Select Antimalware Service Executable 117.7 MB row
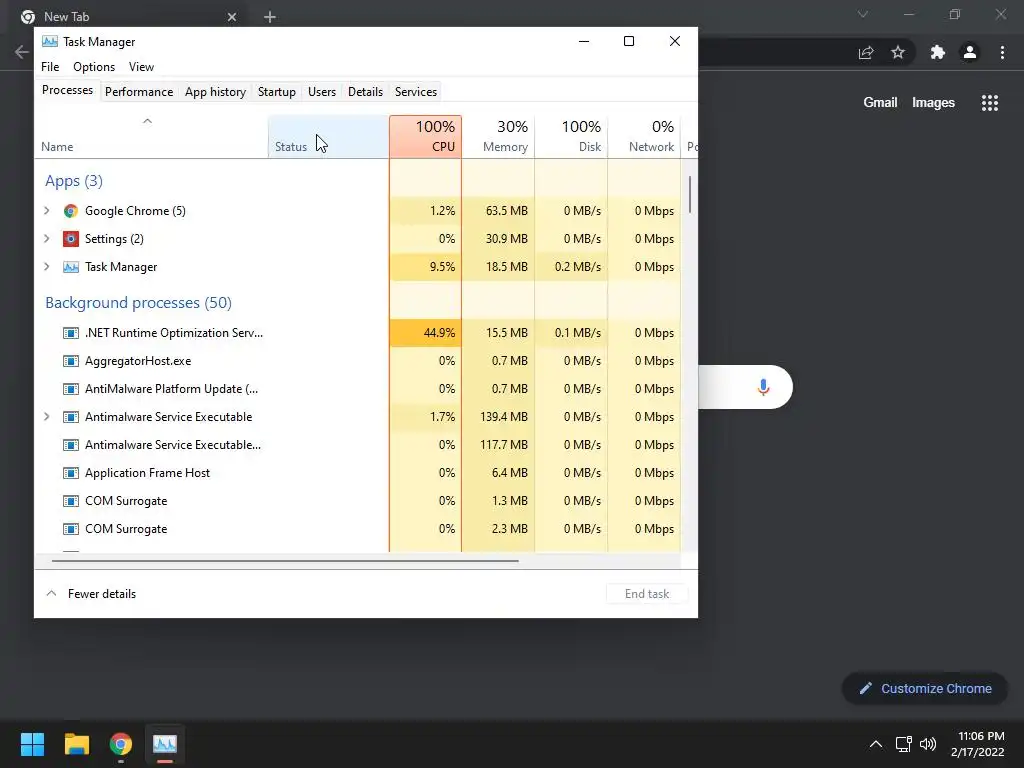1024x768 pixels. click(358, 445)
